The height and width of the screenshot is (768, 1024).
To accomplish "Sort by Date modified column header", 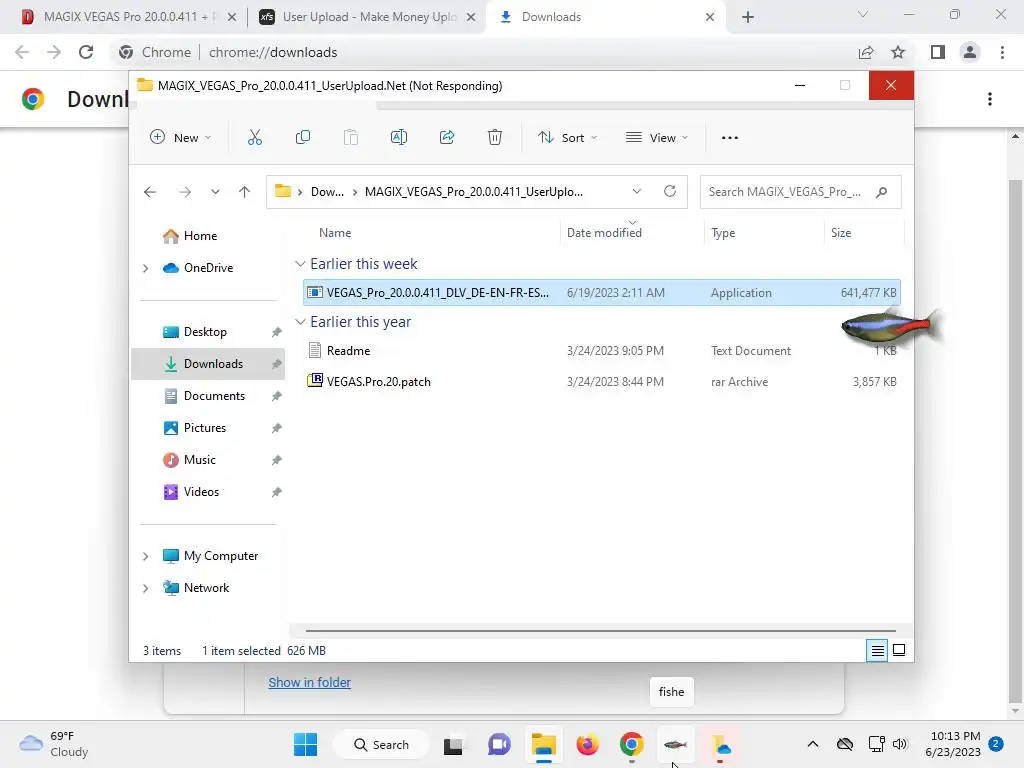I will (x=604, y=232).
